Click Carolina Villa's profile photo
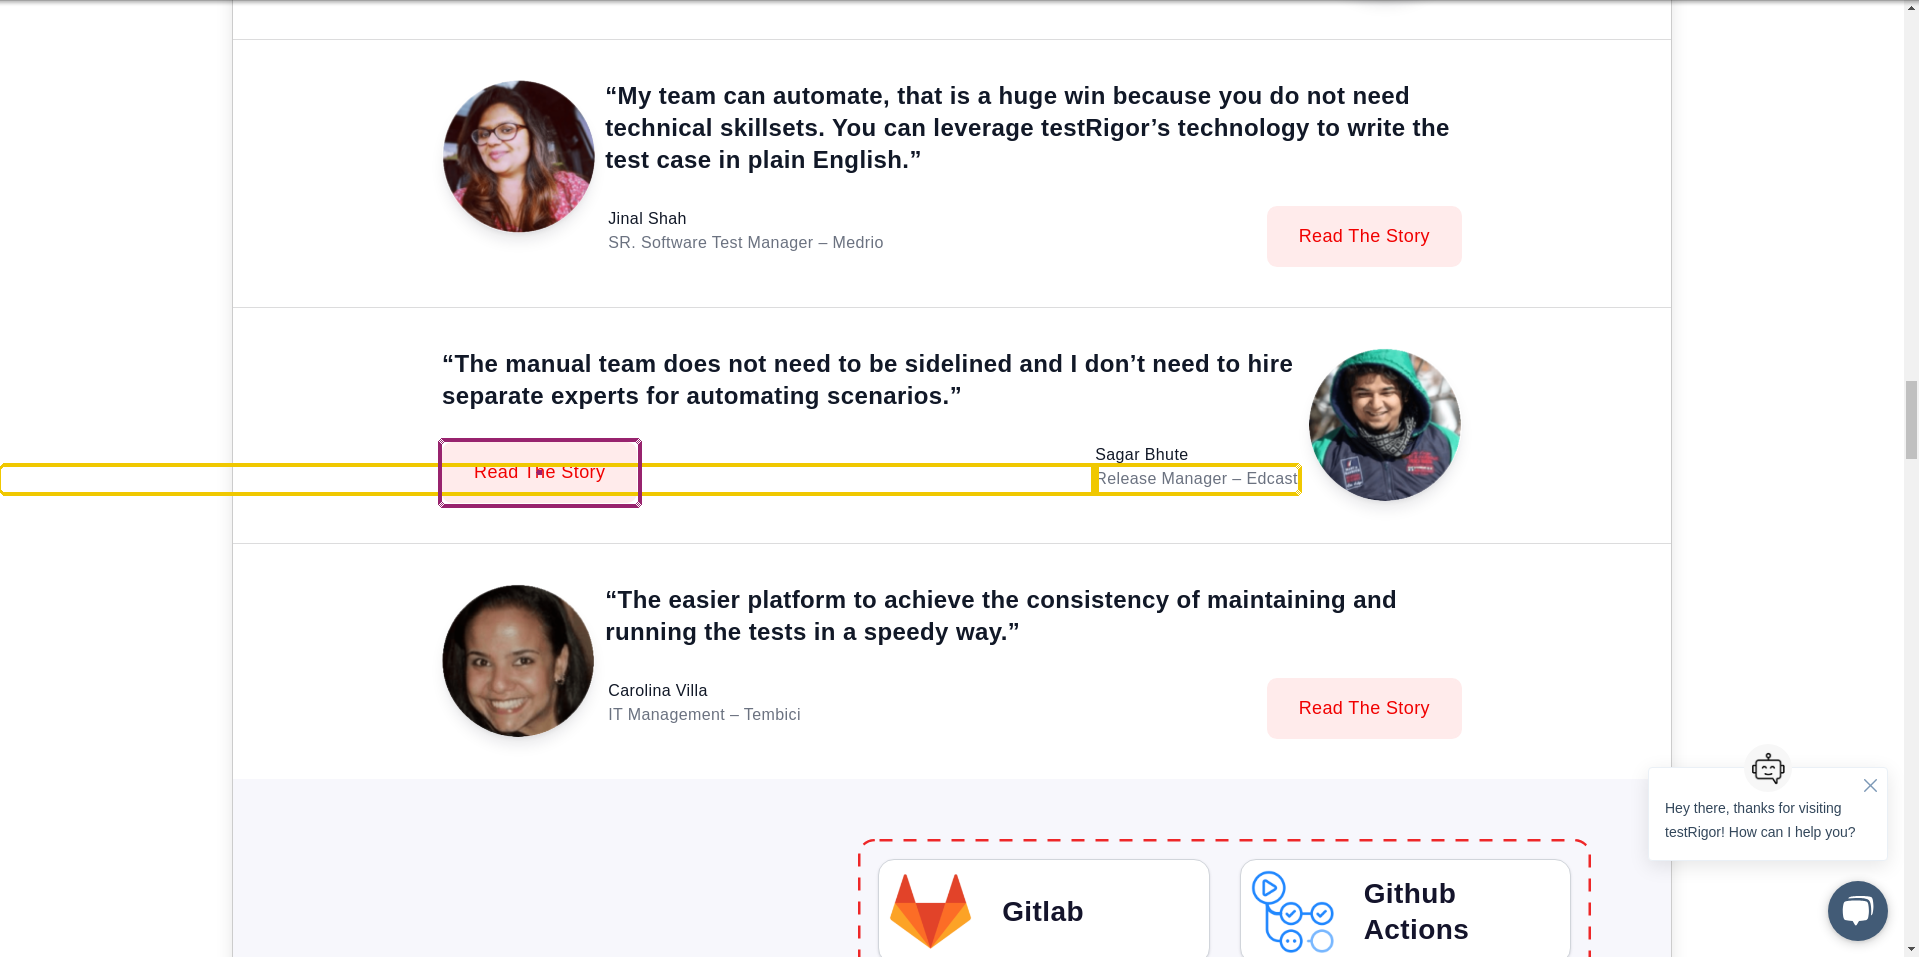This screenshot has width=1919, height=957. click(518, 661)
